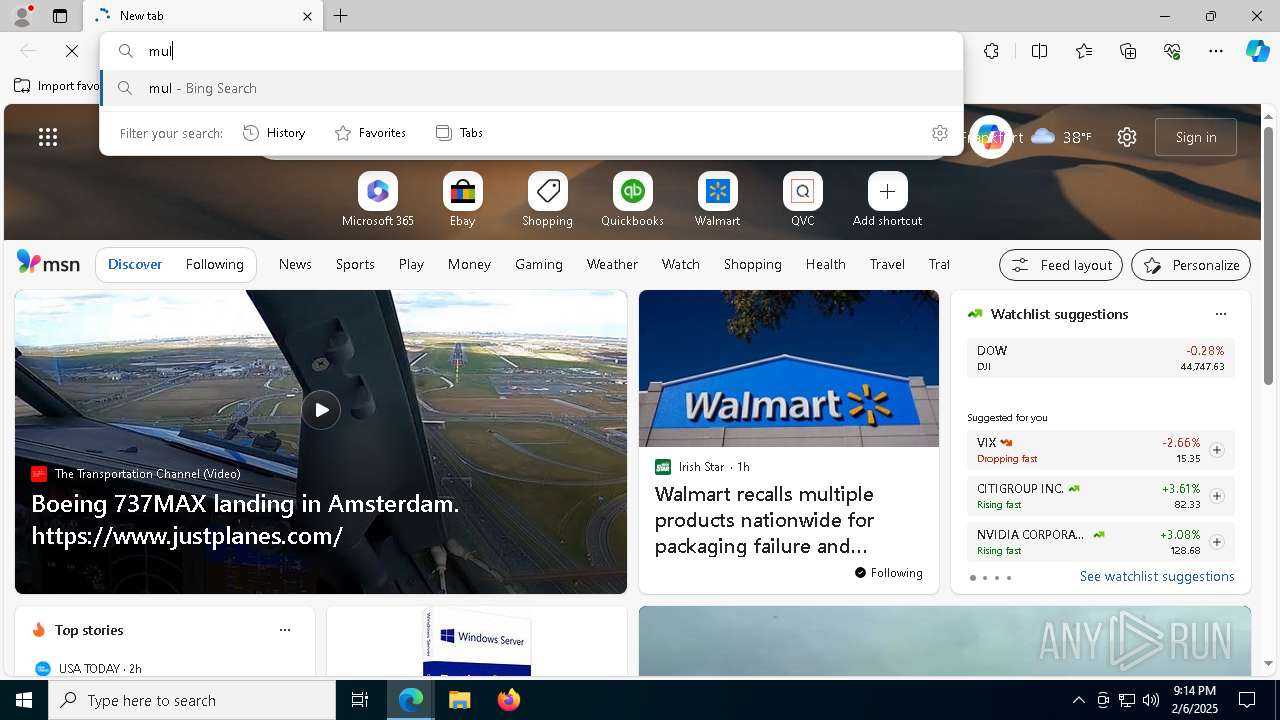The height and width of the screenshot is (720, 1280).
Task: Open the Favorites star menu
Action: [x=1084, y=51]
